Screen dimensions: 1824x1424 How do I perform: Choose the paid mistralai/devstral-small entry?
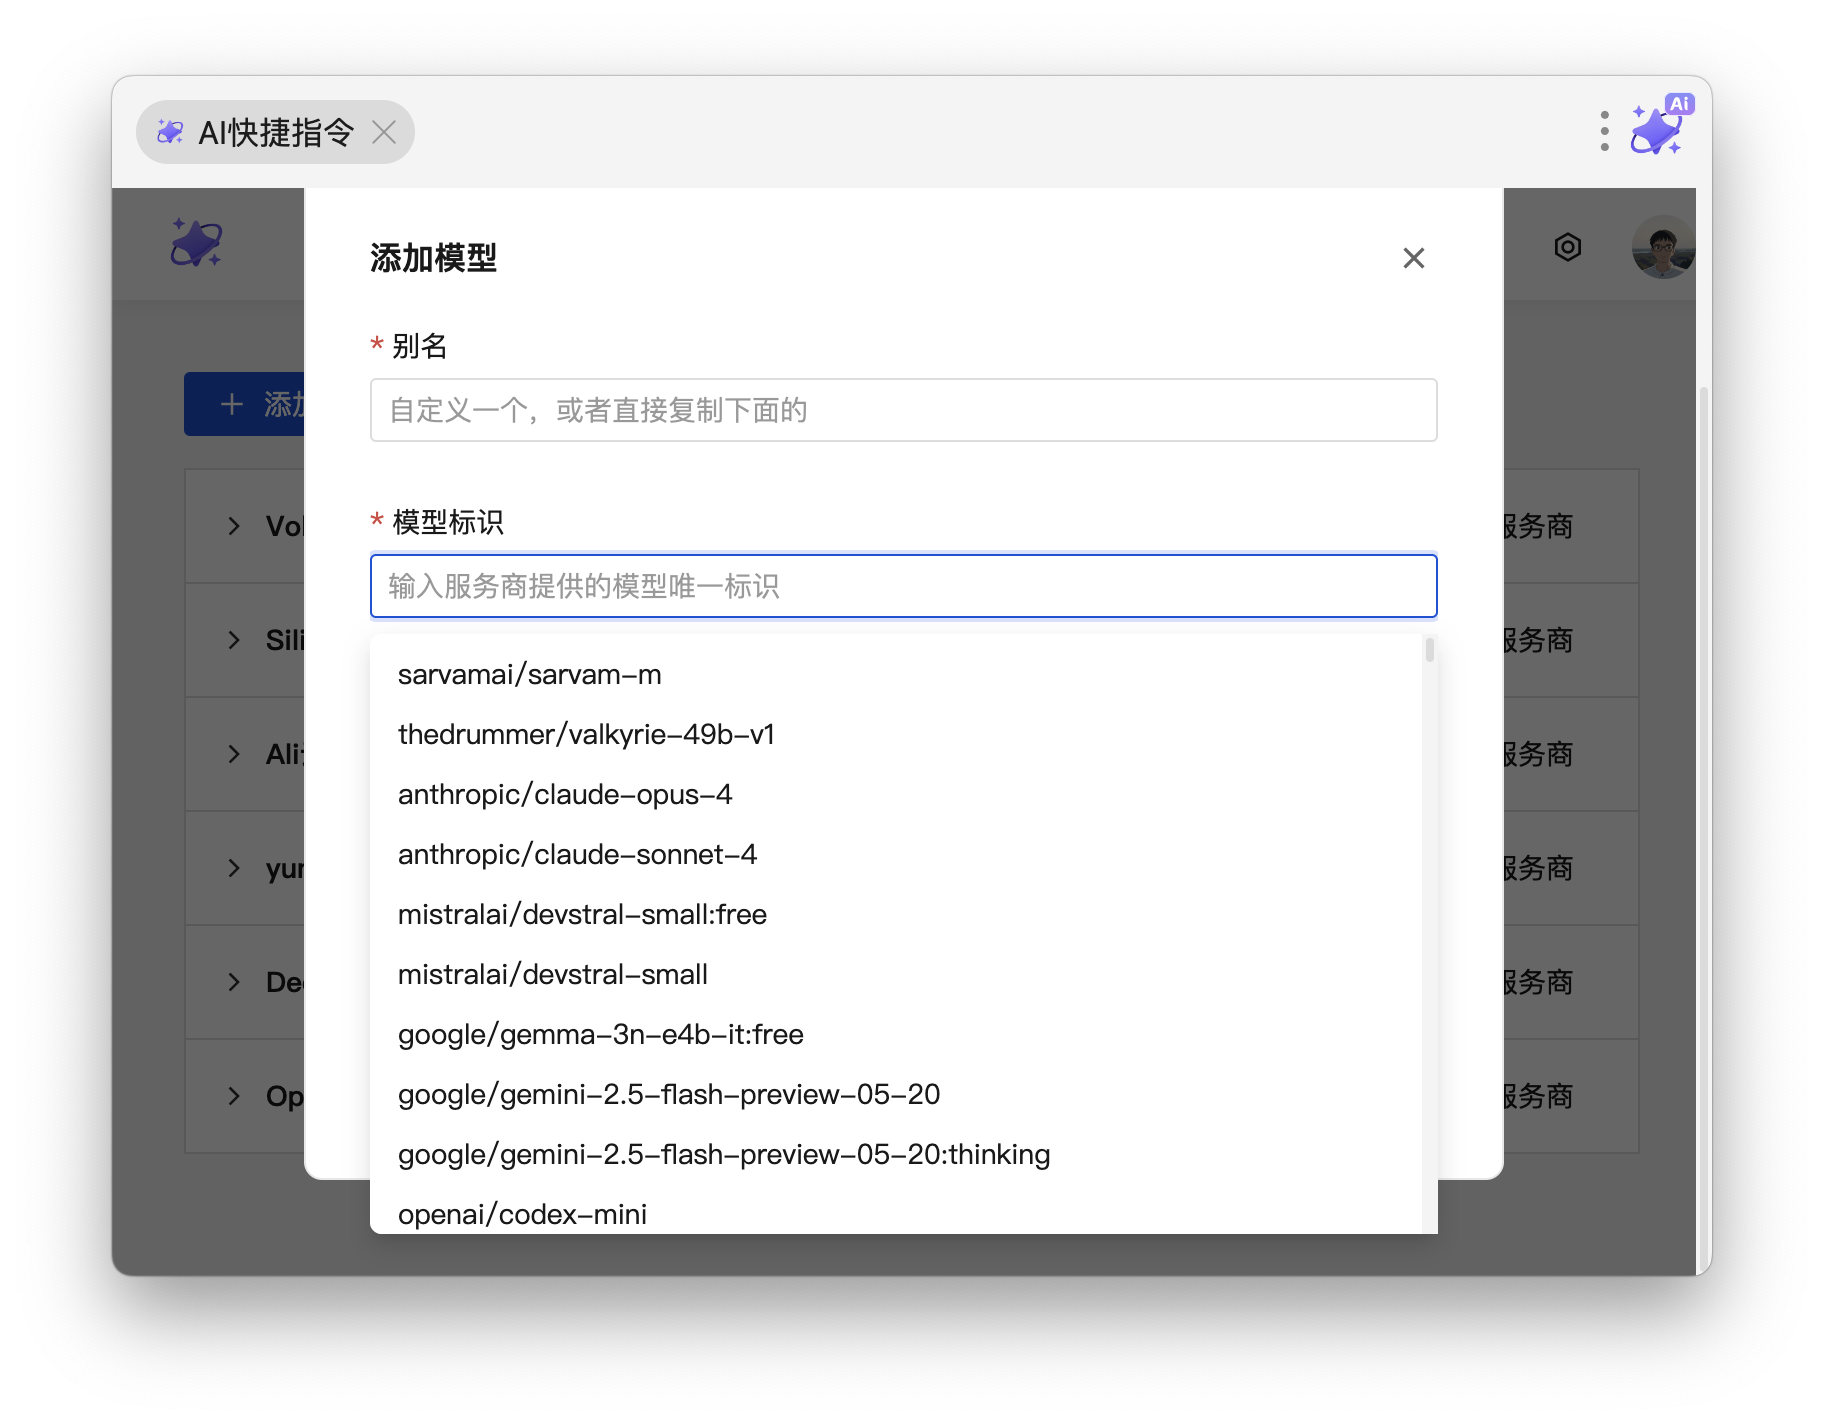point(895,975)
